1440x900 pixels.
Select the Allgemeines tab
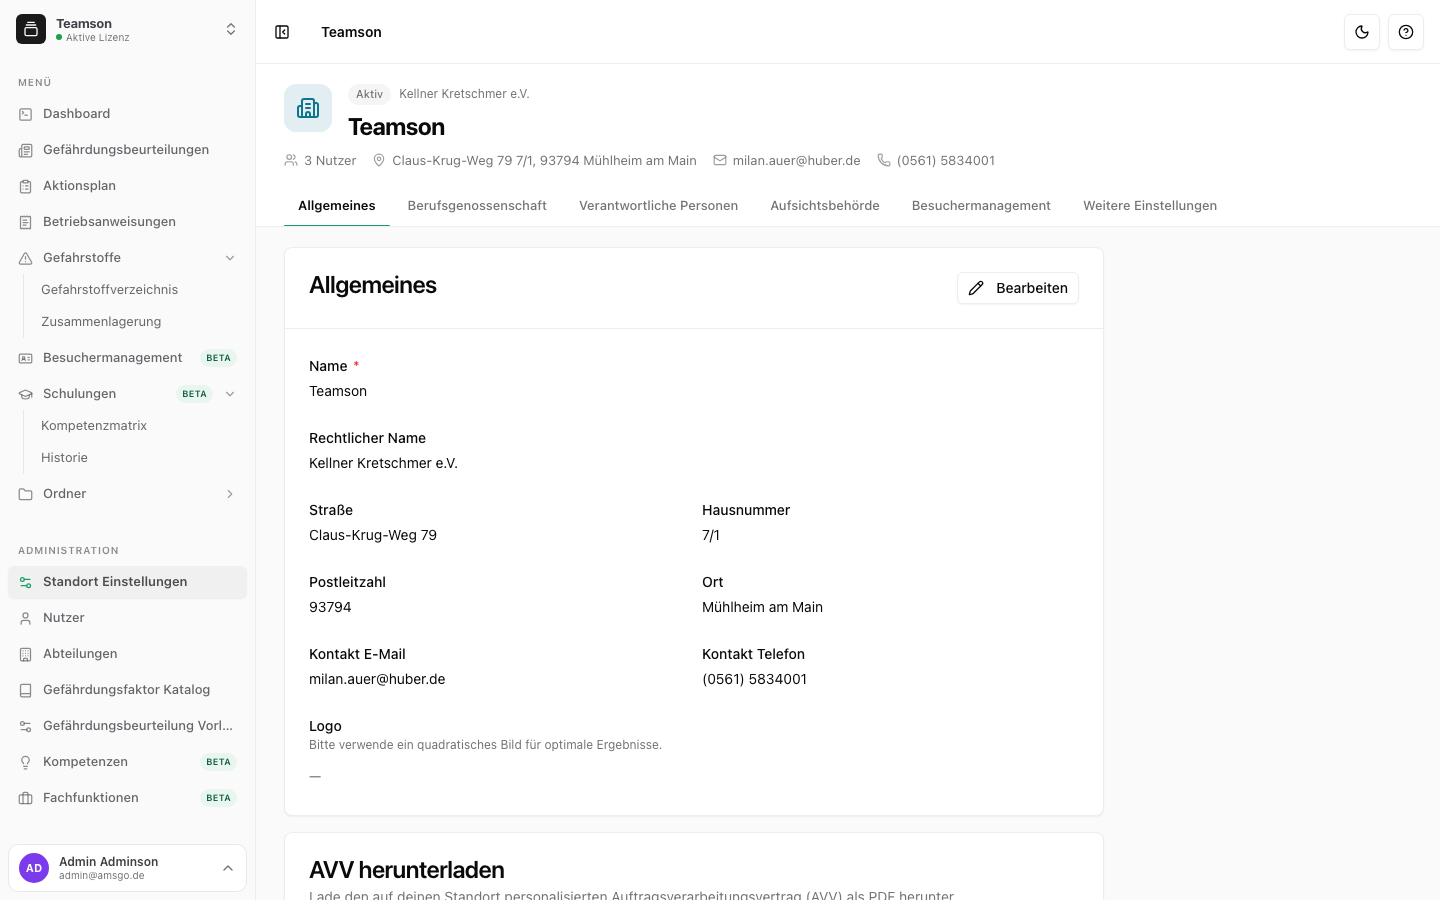pos(337,206)
